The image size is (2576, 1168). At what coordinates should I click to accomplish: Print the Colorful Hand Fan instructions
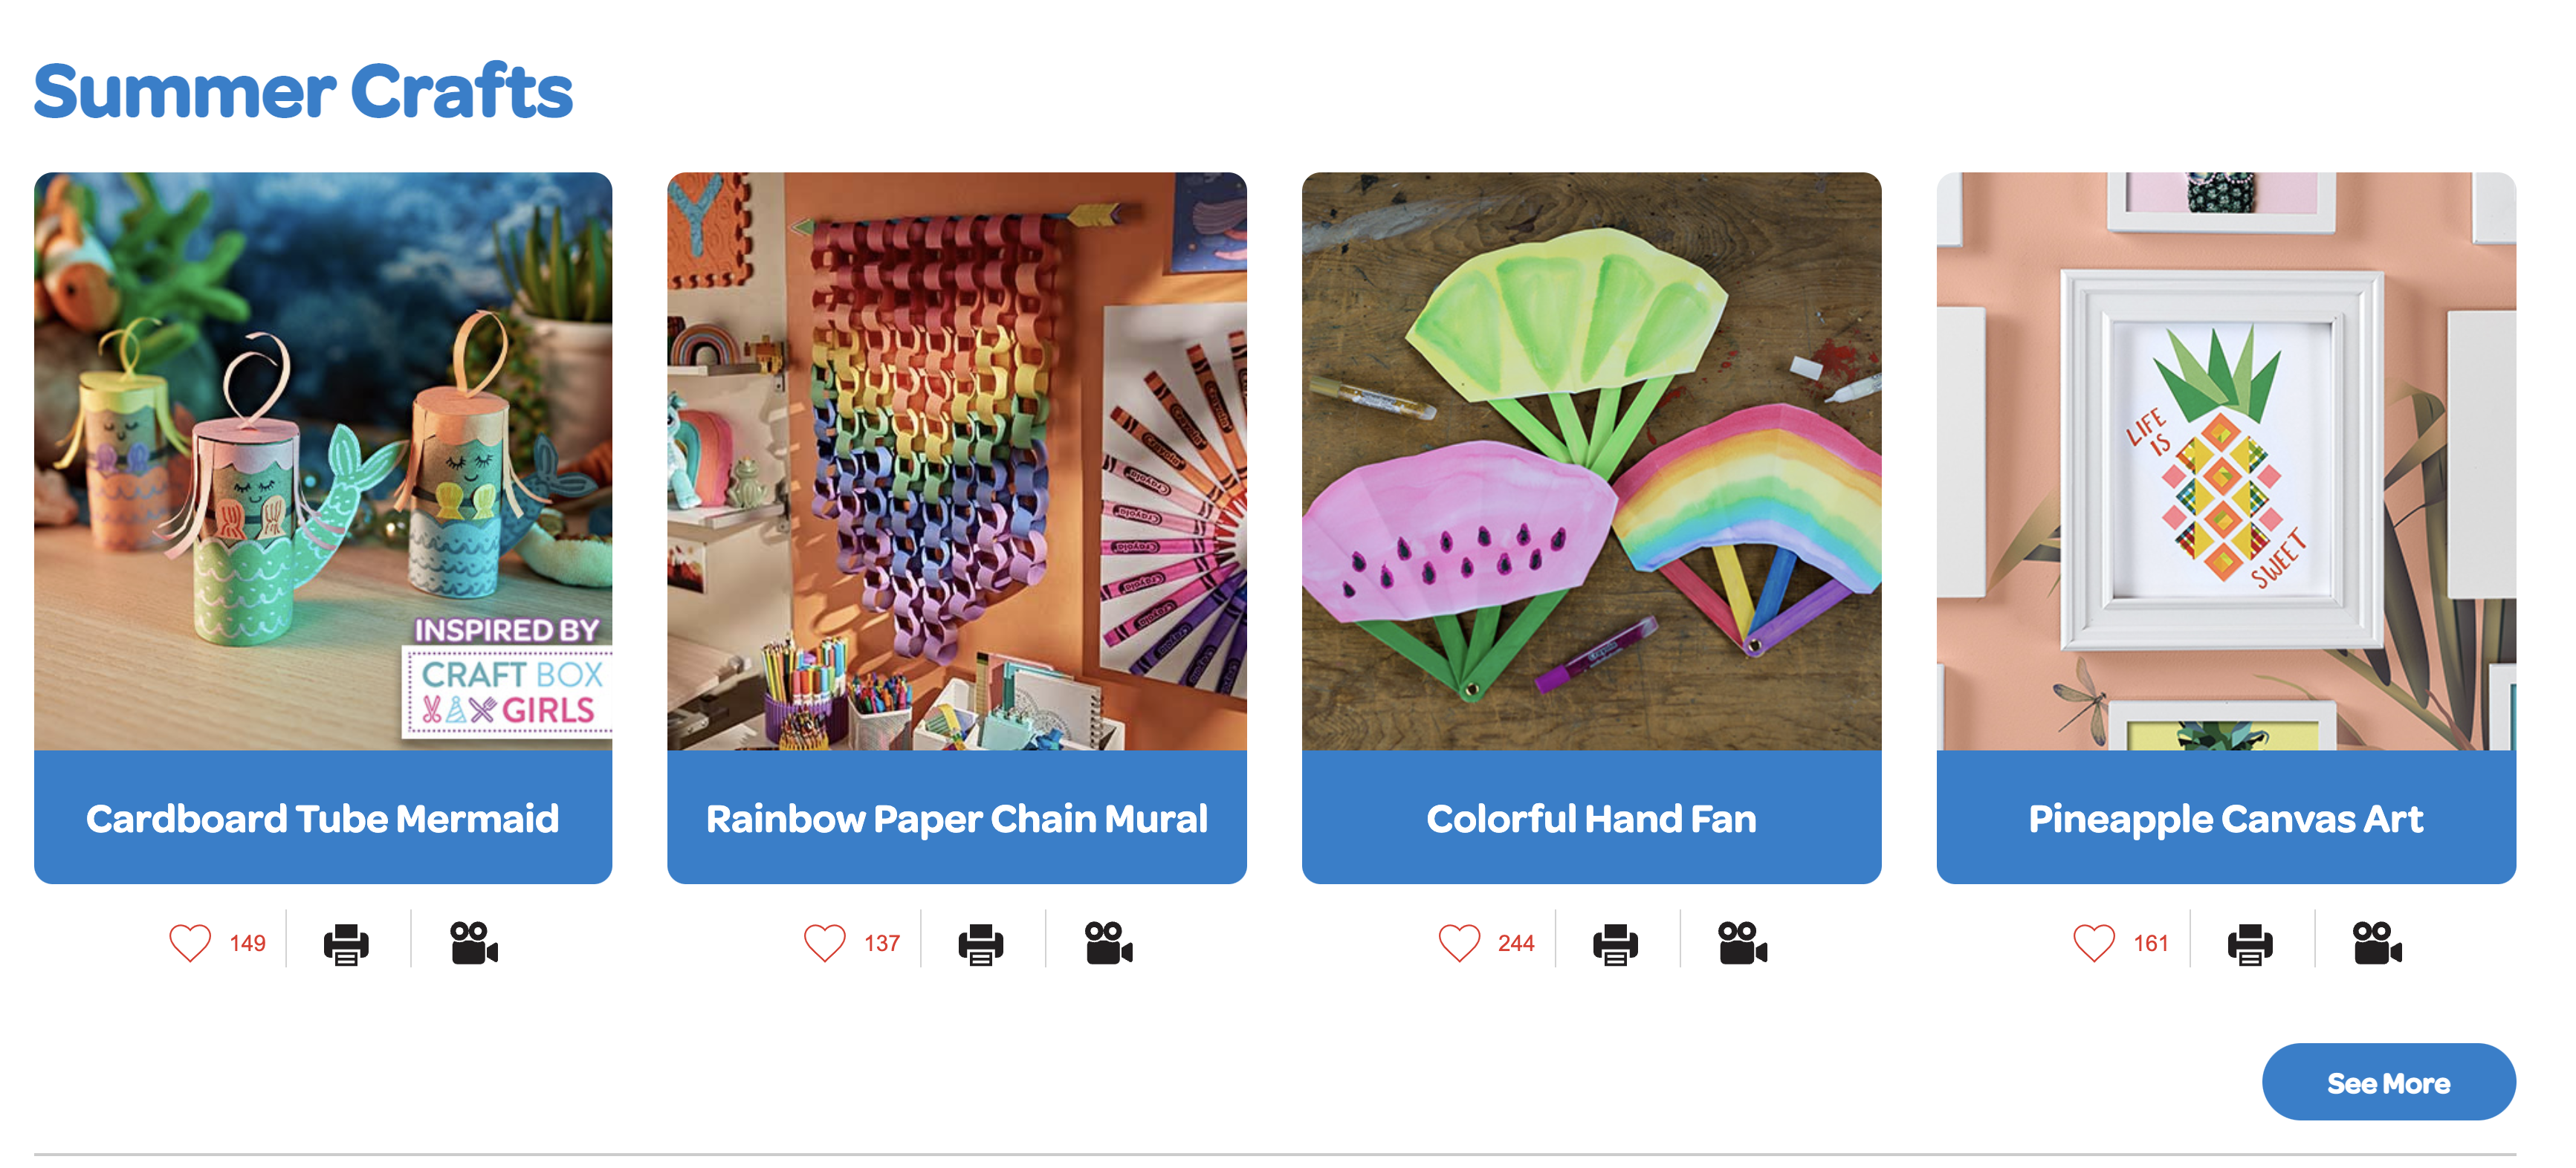[1616, 944]
